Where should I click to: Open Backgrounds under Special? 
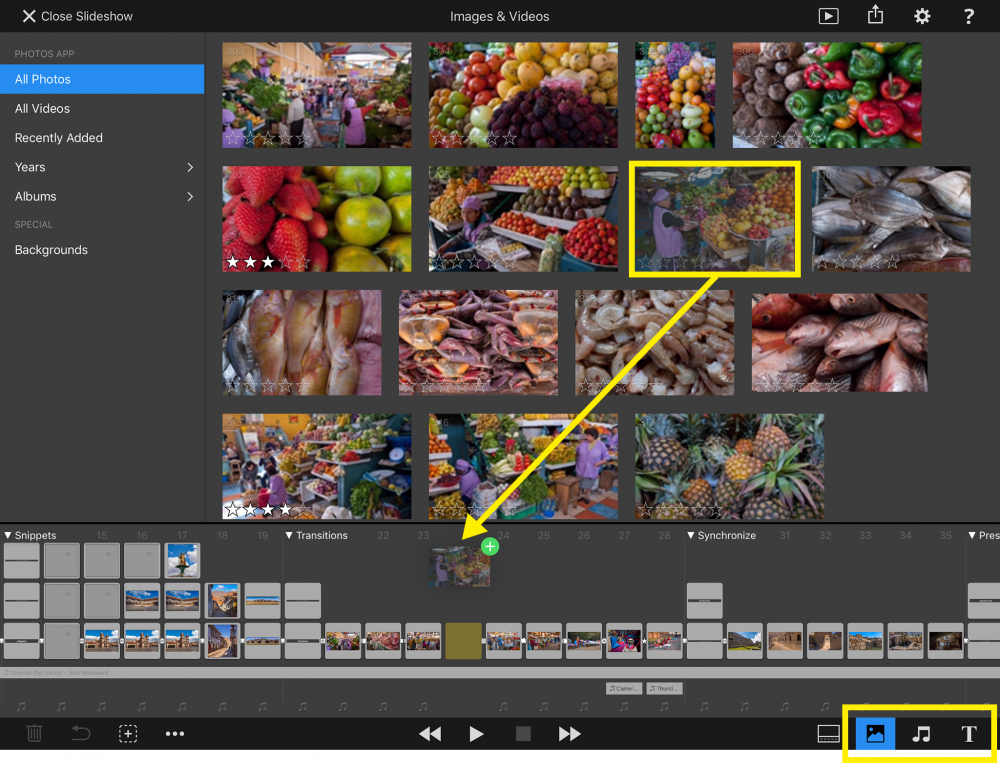[102, 250]
